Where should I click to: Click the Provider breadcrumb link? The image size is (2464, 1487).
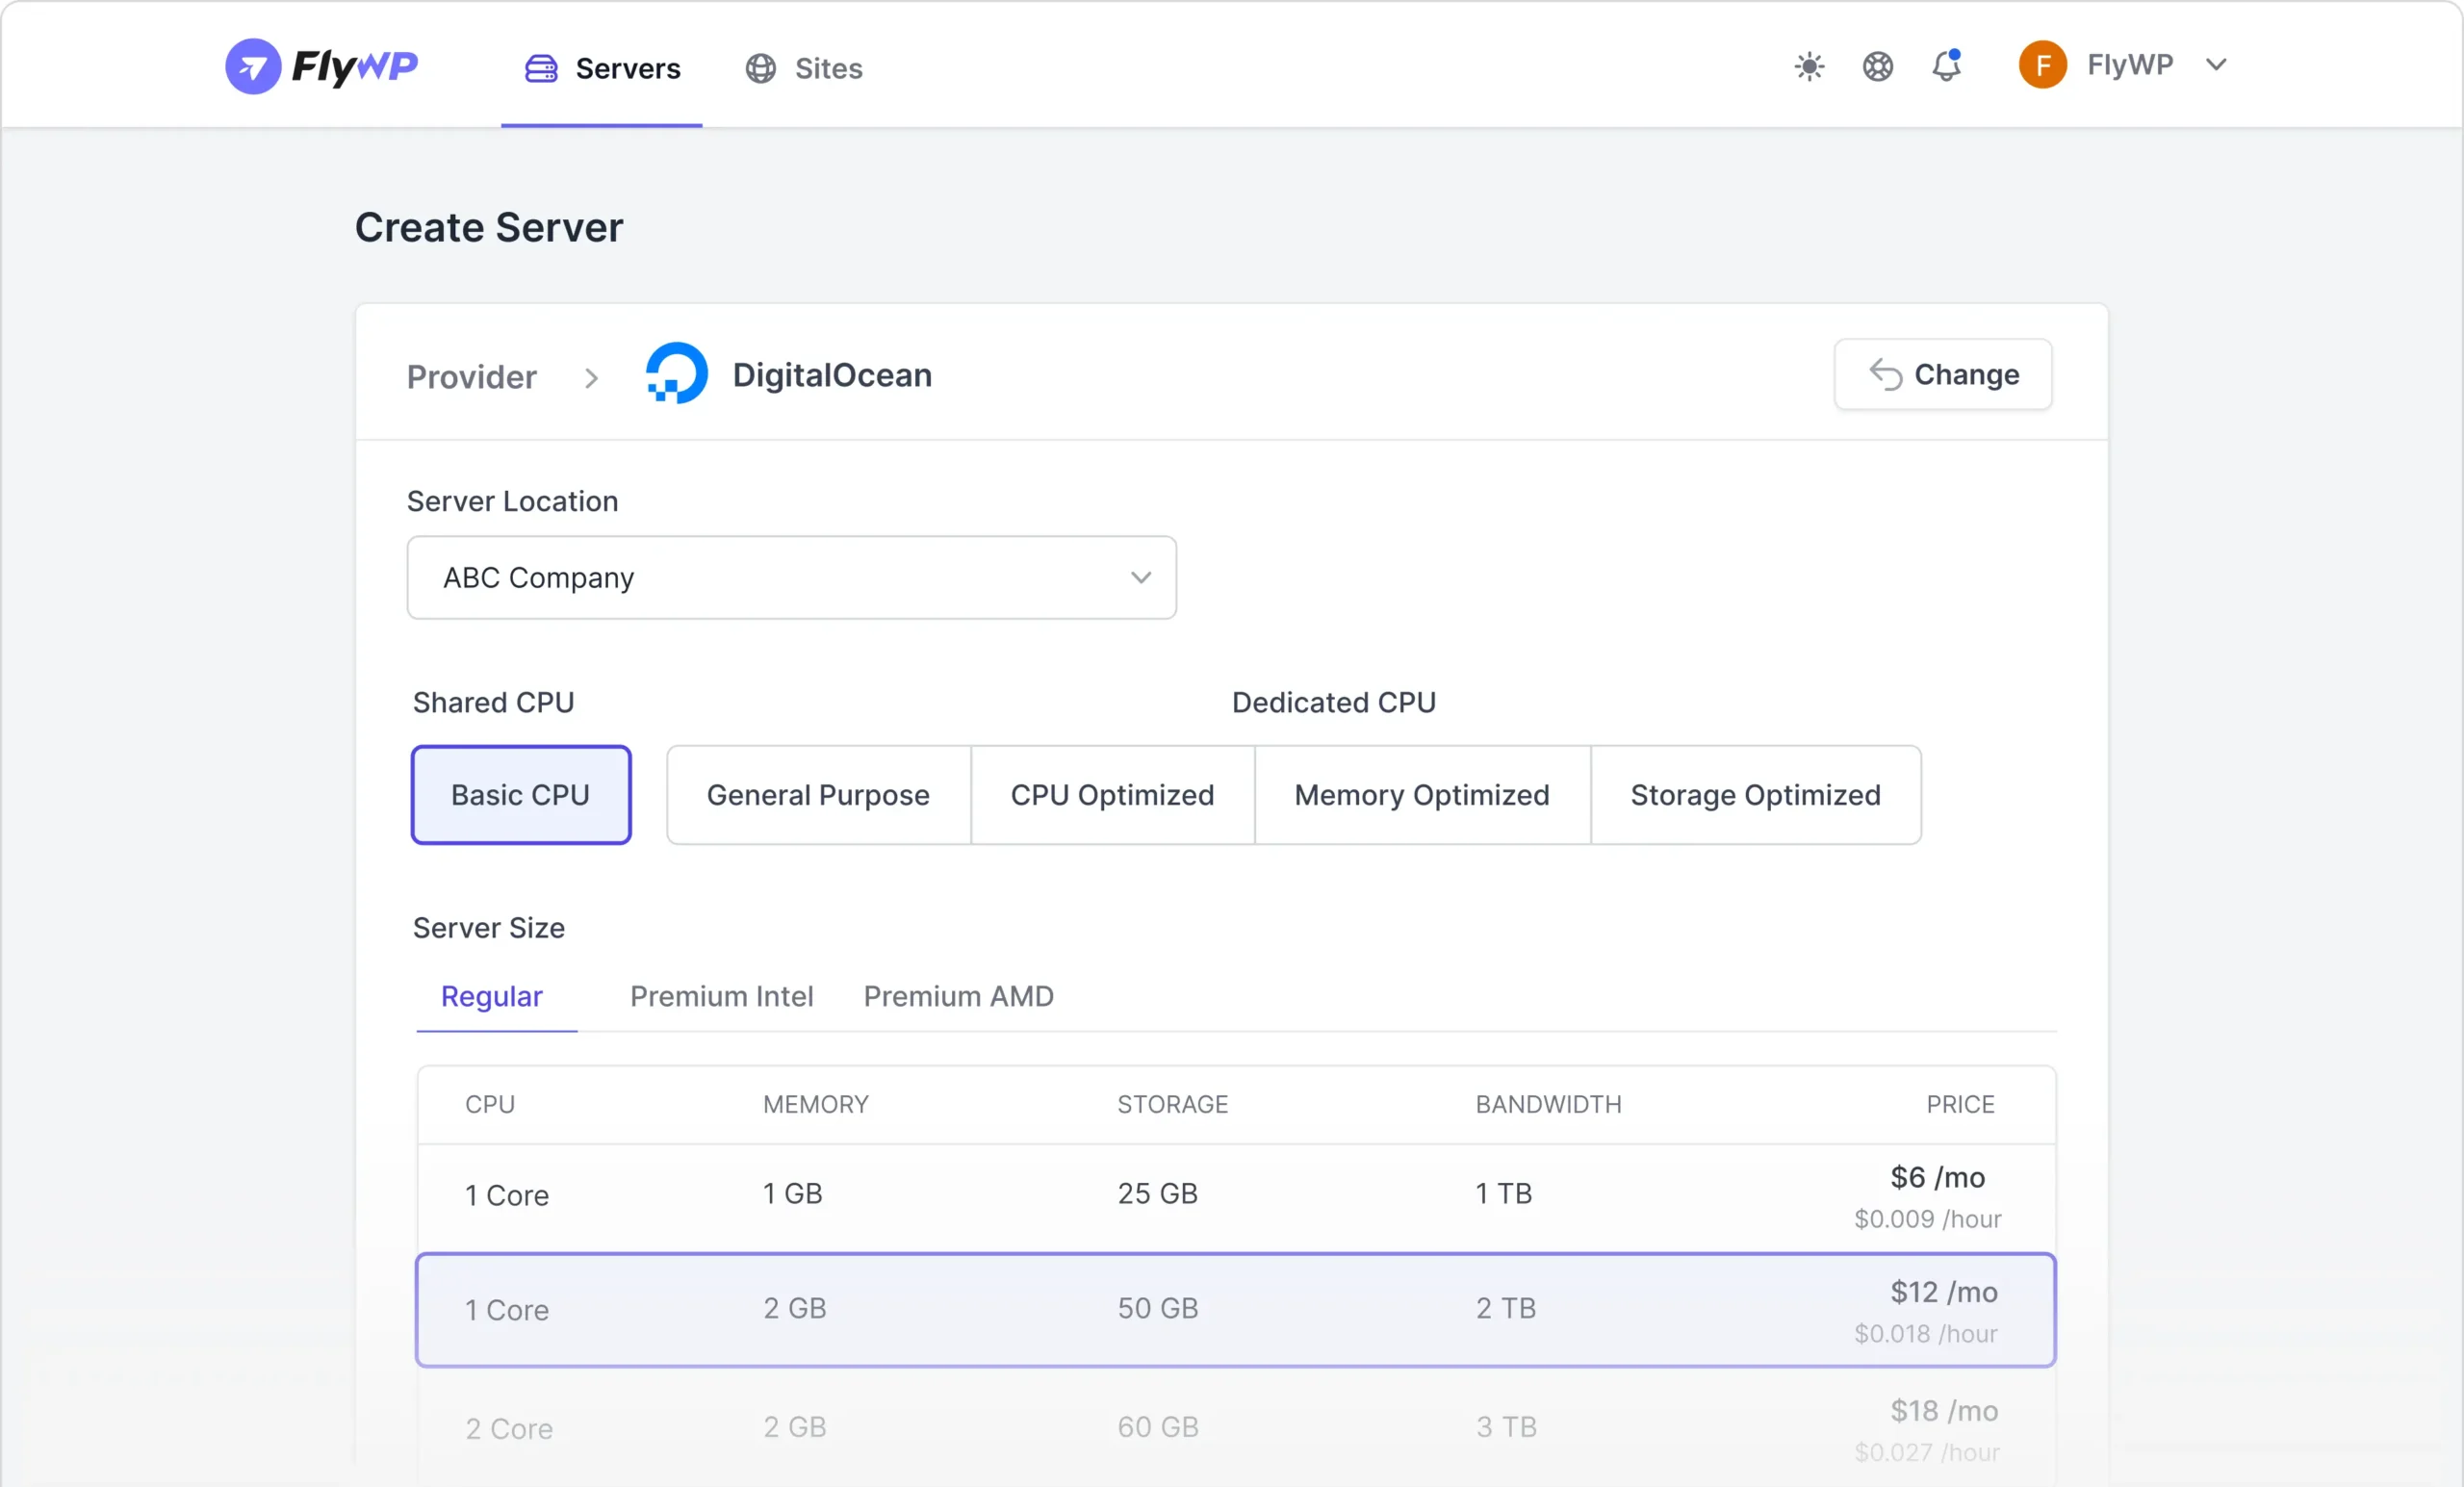point(471,377)
